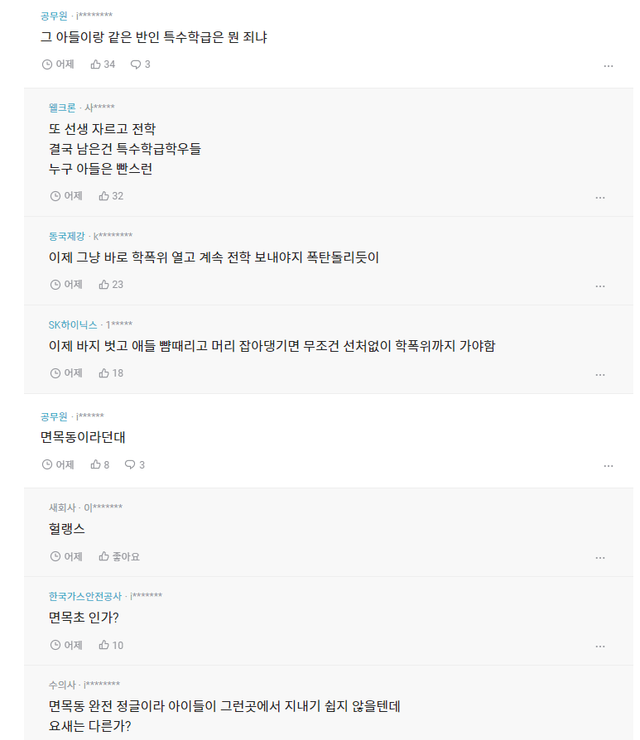This screenshot has height=740, width=640.
Task: Open more options for the top 공무원 comment
Action: click(x=608, y=66)
